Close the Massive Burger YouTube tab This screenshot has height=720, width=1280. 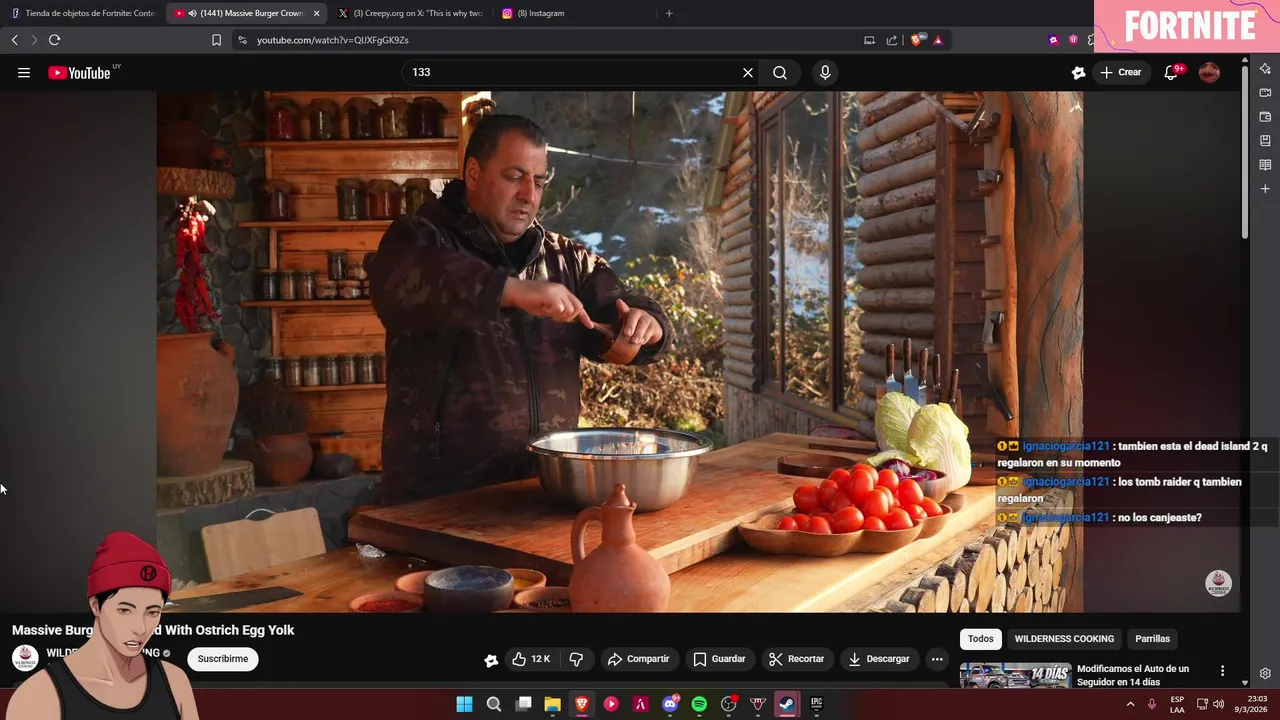point(316,13)
